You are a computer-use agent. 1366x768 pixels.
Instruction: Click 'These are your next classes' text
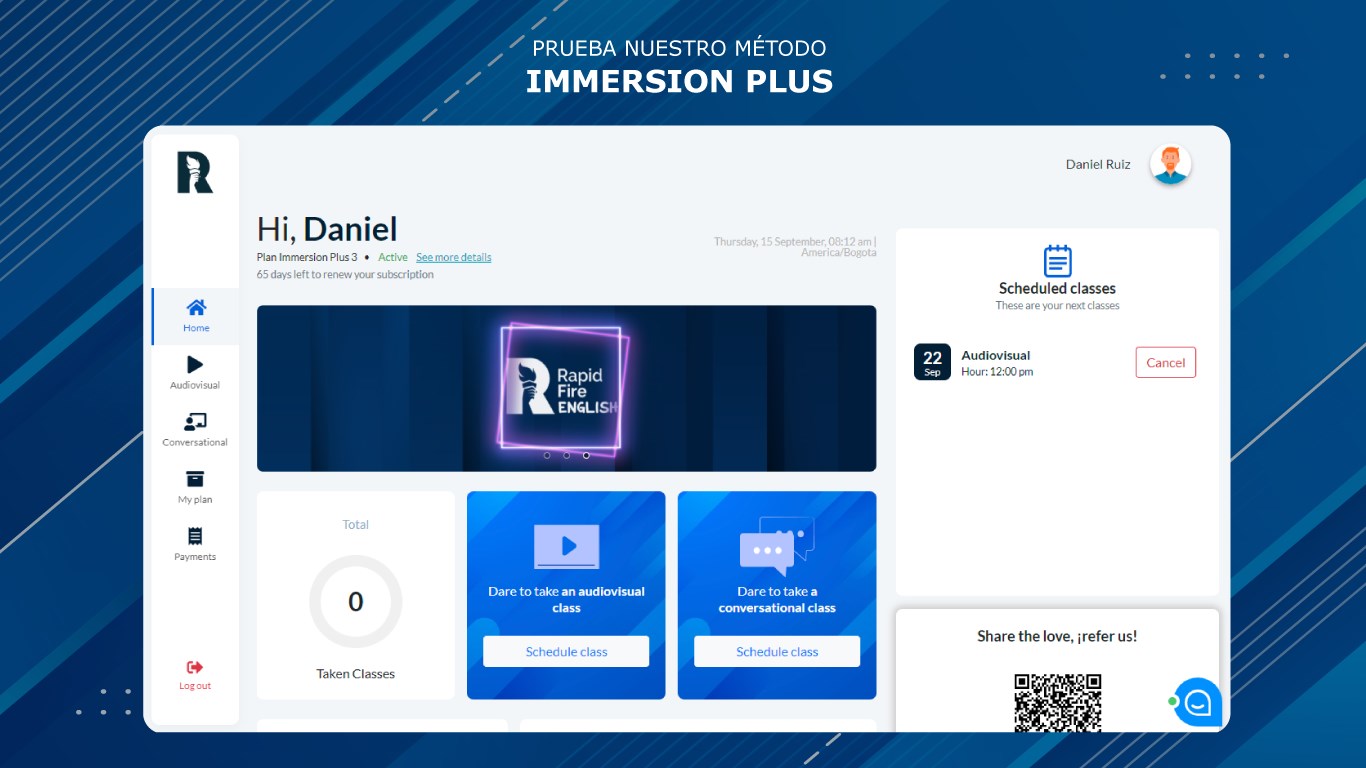[1057, 306]
